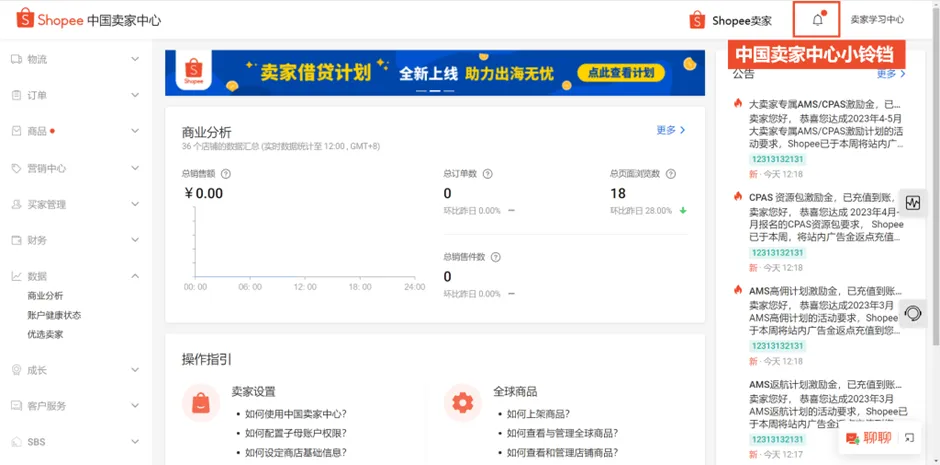This screenshot has width=940, height=465.
Task: Expand the 订单 menu chevron
Action: [135, 95]
